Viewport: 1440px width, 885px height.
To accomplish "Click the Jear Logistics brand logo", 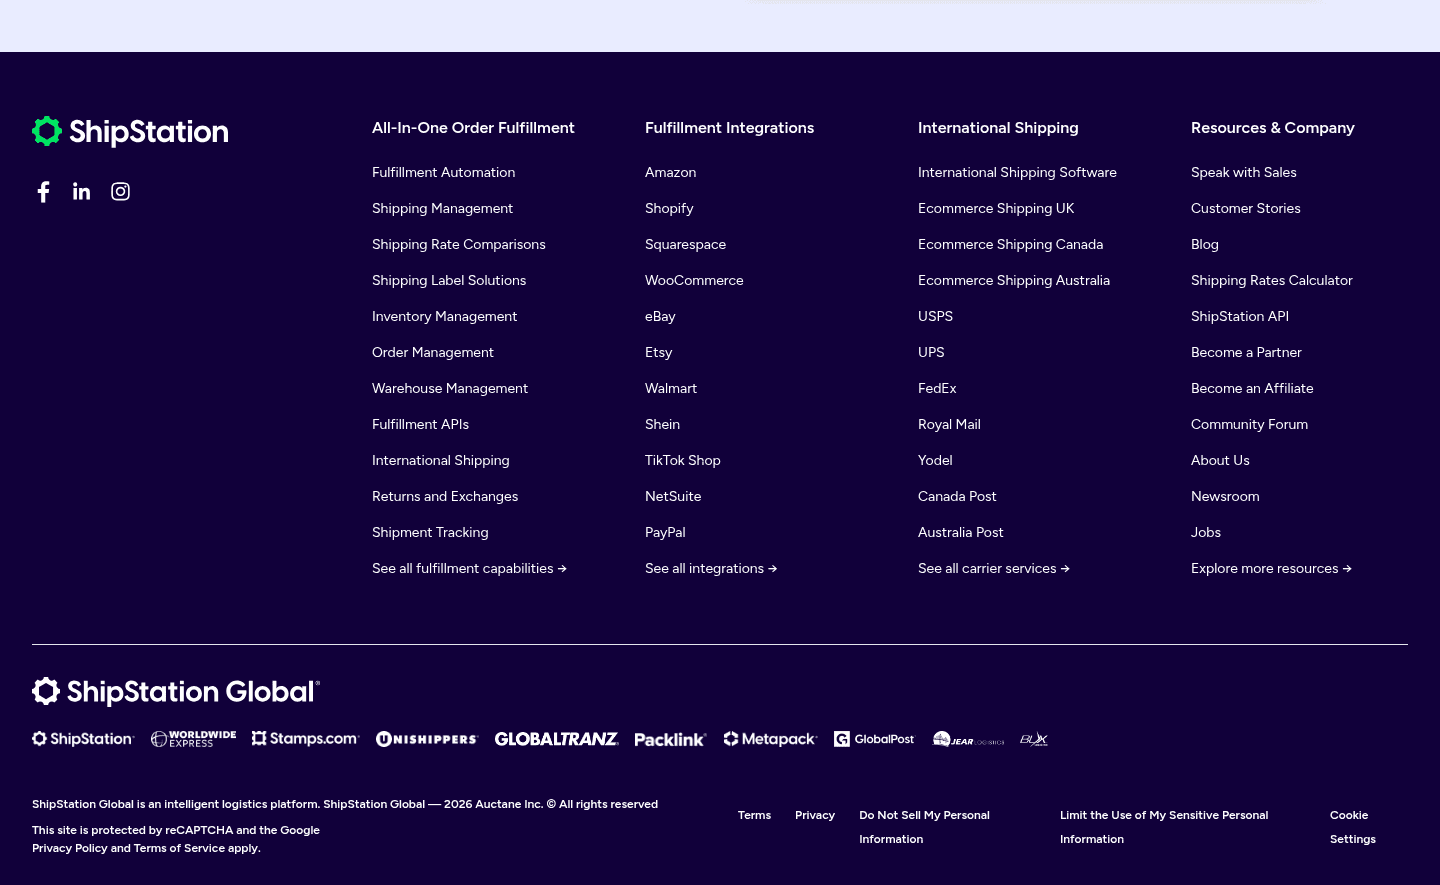I will coord(968,739).
